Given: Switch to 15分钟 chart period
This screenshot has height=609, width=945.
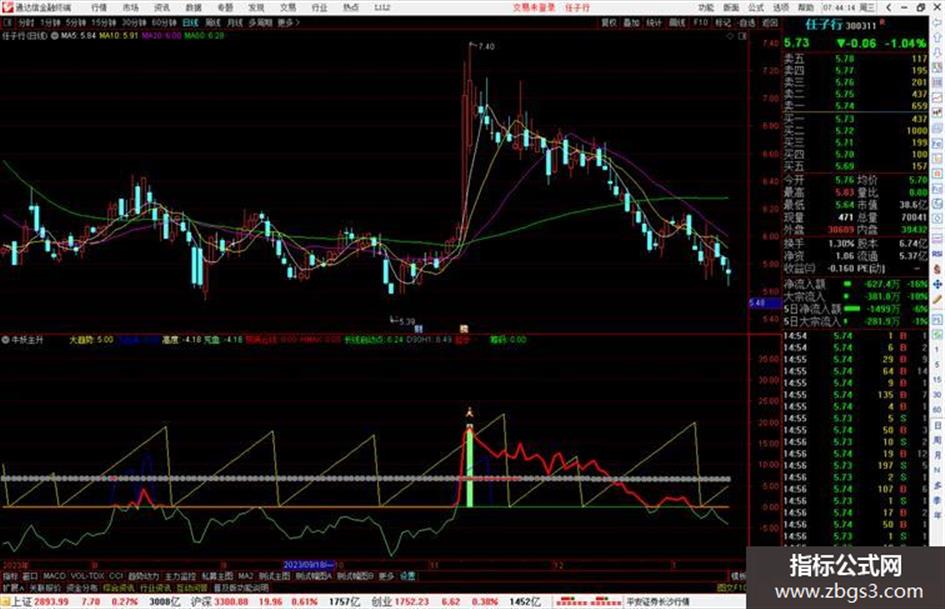Looking at the screenshot, I should [x=103, y=22].
